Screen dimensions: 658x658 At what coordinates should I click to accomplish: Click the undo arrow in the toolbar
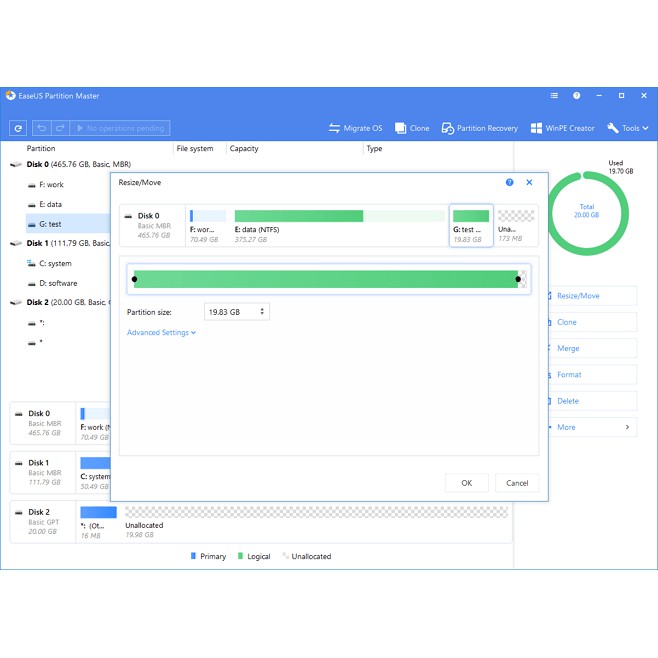(42, 128)
